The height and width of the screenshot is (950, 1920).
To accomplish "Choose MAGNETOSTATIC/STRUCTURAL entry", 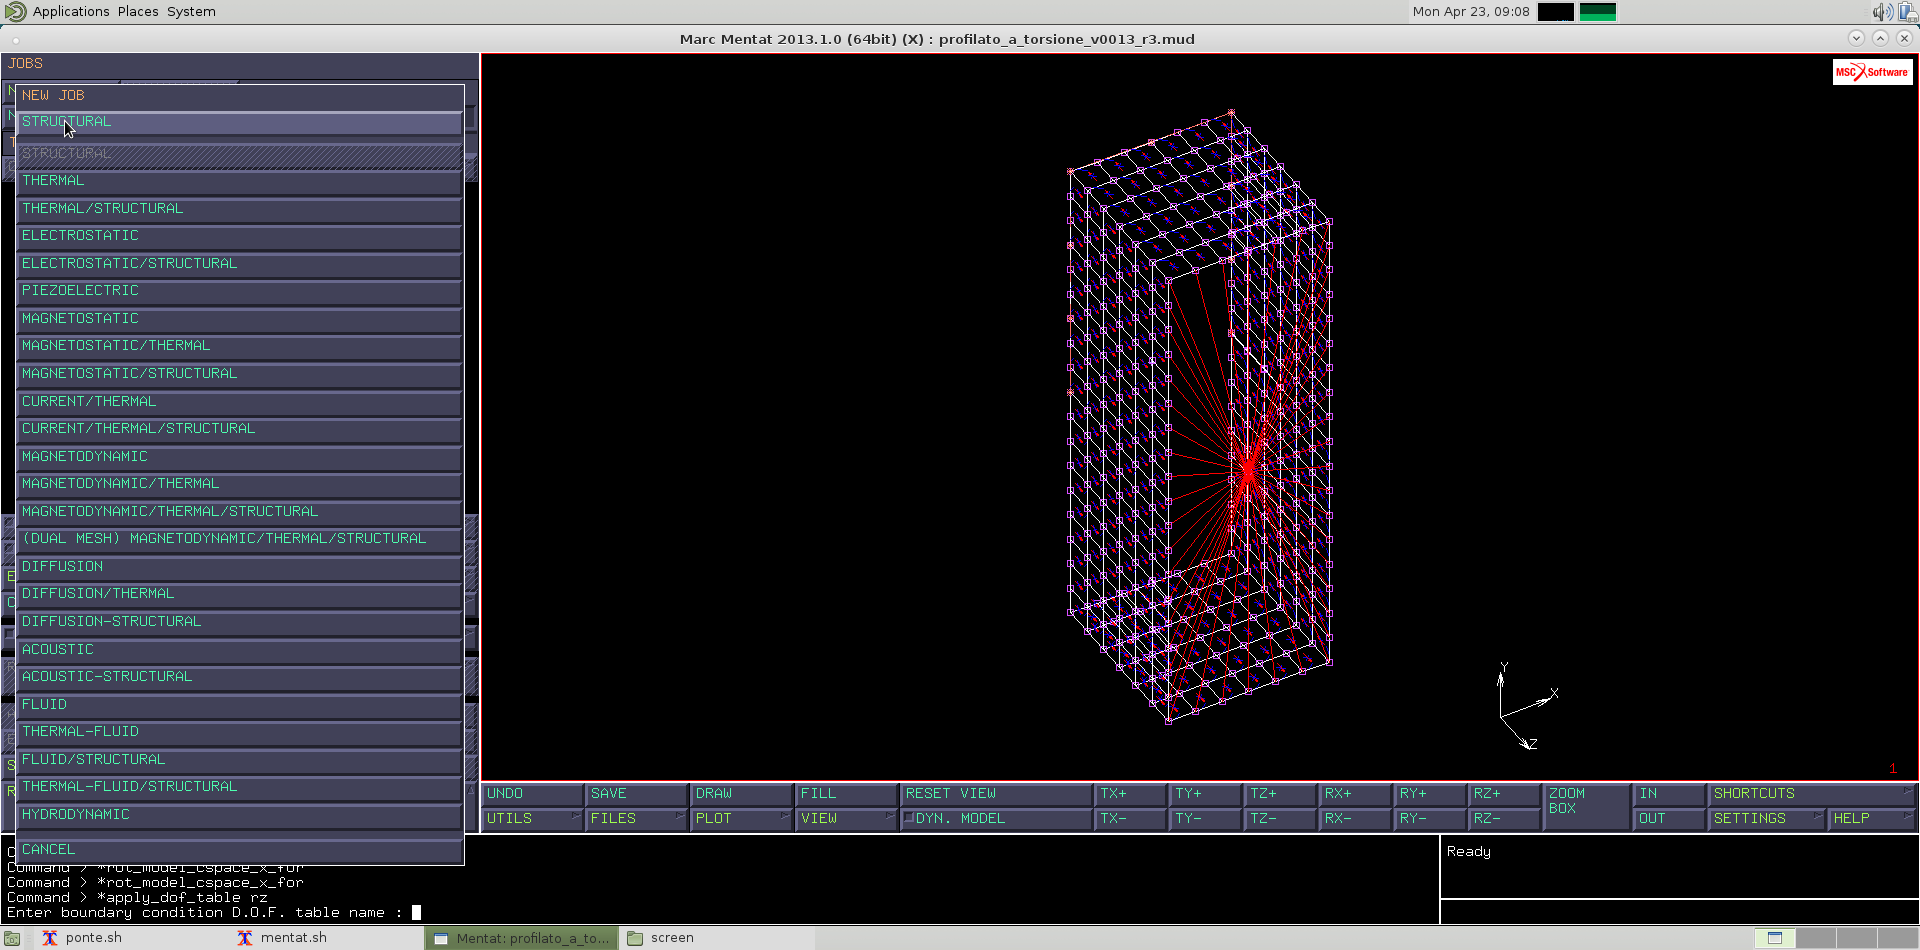I will point(239,374).
